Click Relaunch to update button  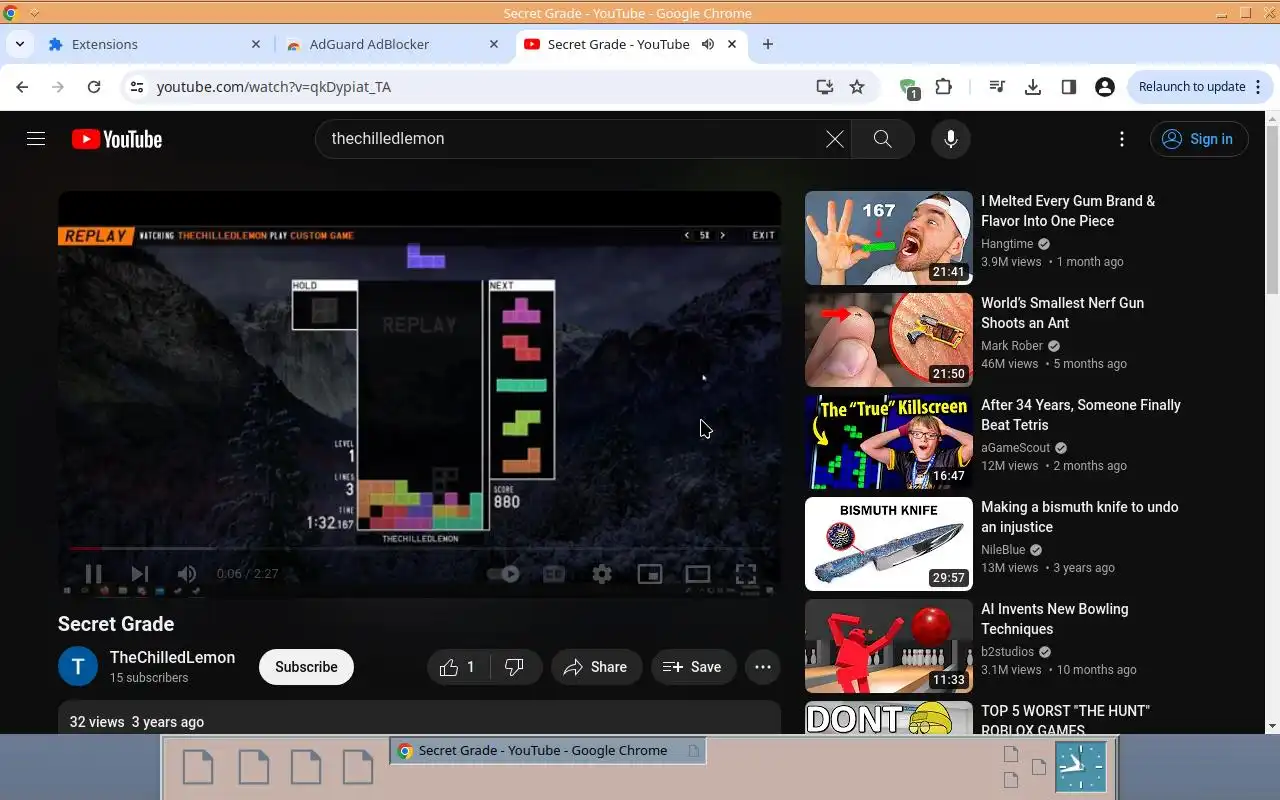pos(1200,87)
